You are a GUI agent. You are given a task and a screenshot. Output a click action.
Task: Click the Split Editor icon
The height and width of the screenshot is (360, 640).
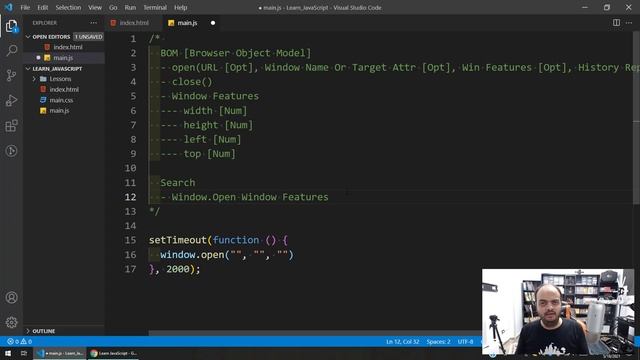pyautogui.click(x=616, y=23)
